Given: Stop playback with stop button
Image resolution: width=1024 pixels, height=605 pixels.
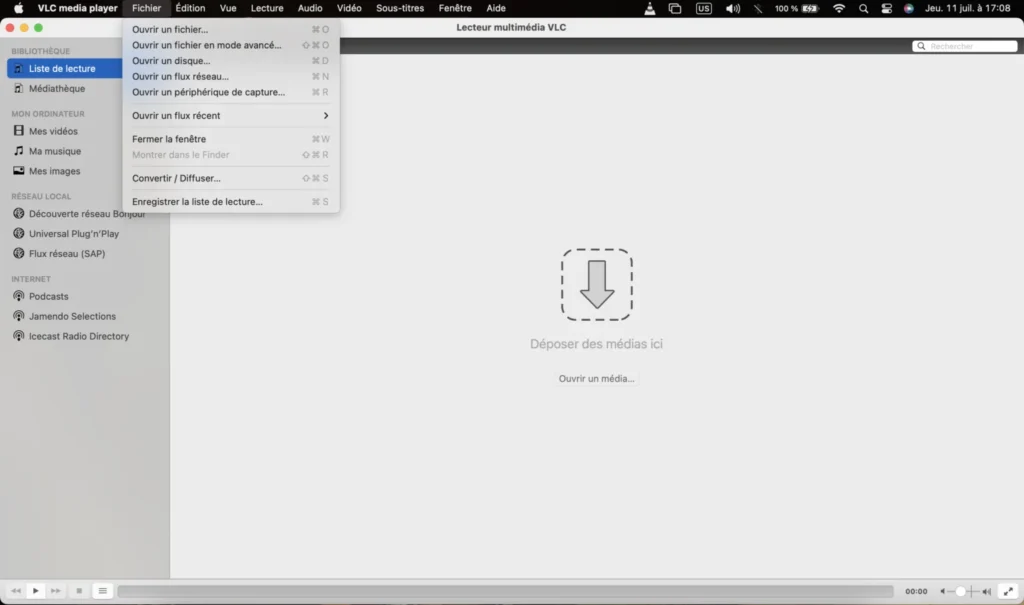Looking at the screenshot, I should [x=79, y=591].
